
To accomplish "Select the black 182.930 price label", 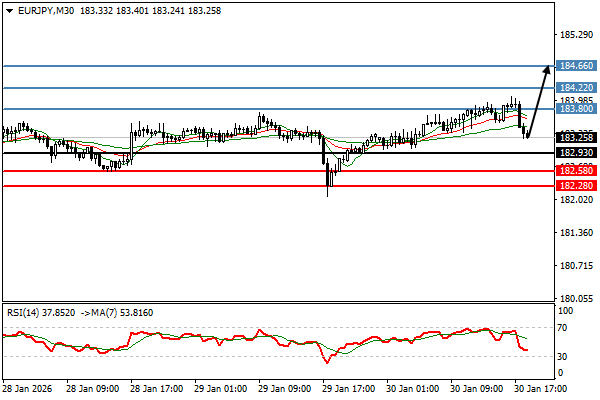I will click(x=576, y=153).
